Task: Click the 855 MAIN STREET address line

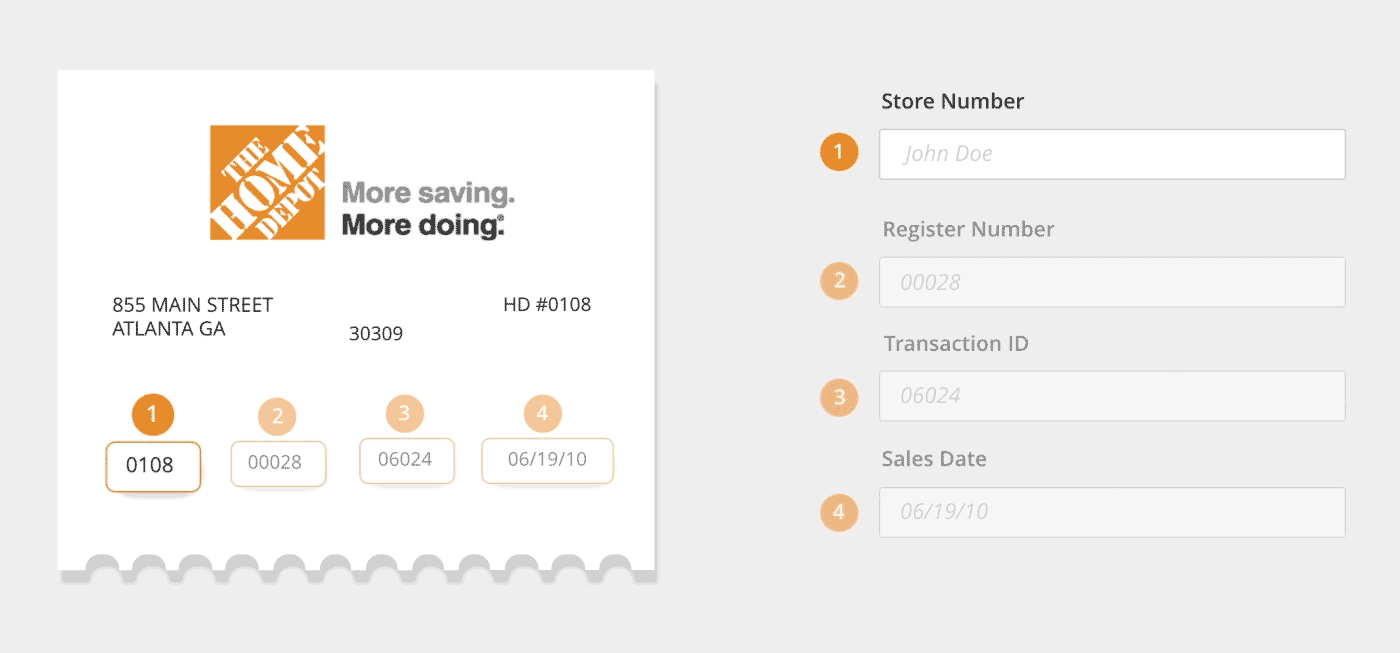Action: pos(192,305)
